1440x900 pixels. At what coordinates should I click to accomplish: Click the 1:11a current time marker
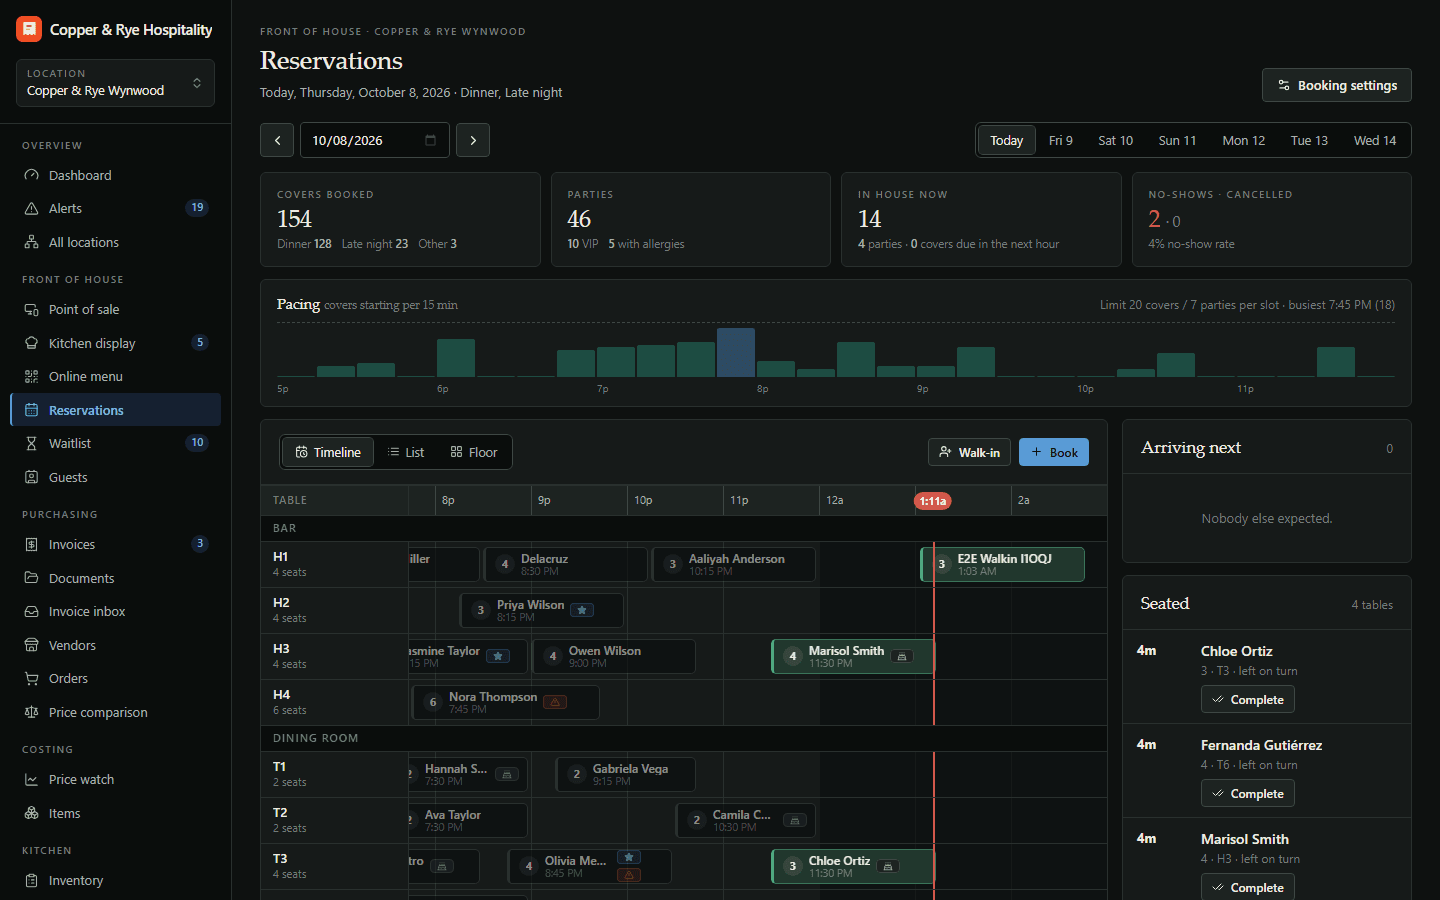[933, 501]
